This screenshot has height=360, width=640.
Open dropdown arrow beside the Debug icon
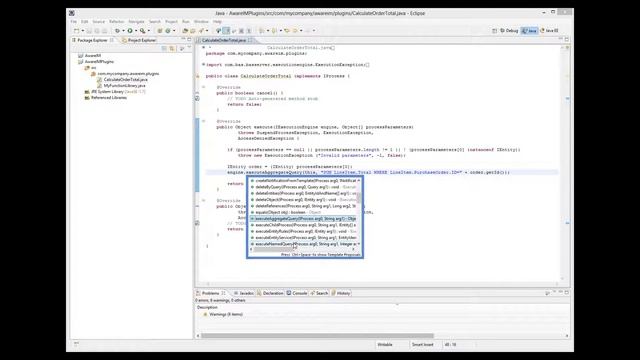(x=123, y=31)
